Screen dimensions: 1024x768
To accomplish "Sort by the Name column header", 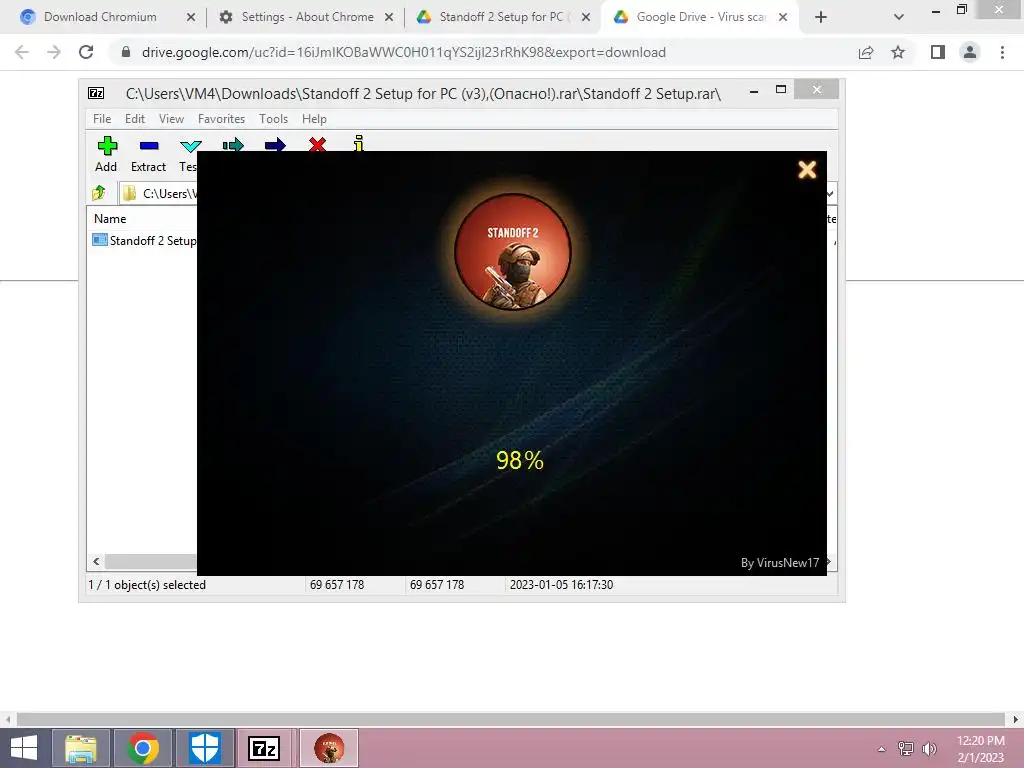I will click(110, 219).
